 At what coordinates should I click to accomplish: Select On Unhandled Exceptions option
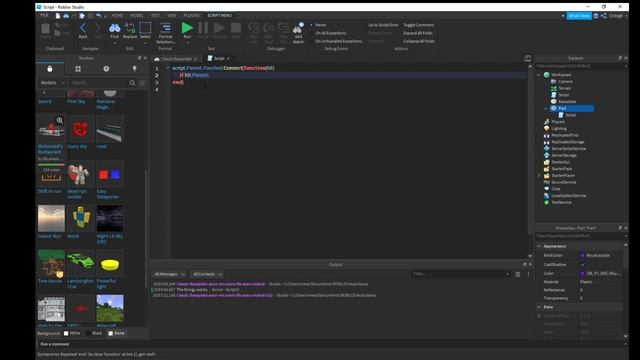338,41
